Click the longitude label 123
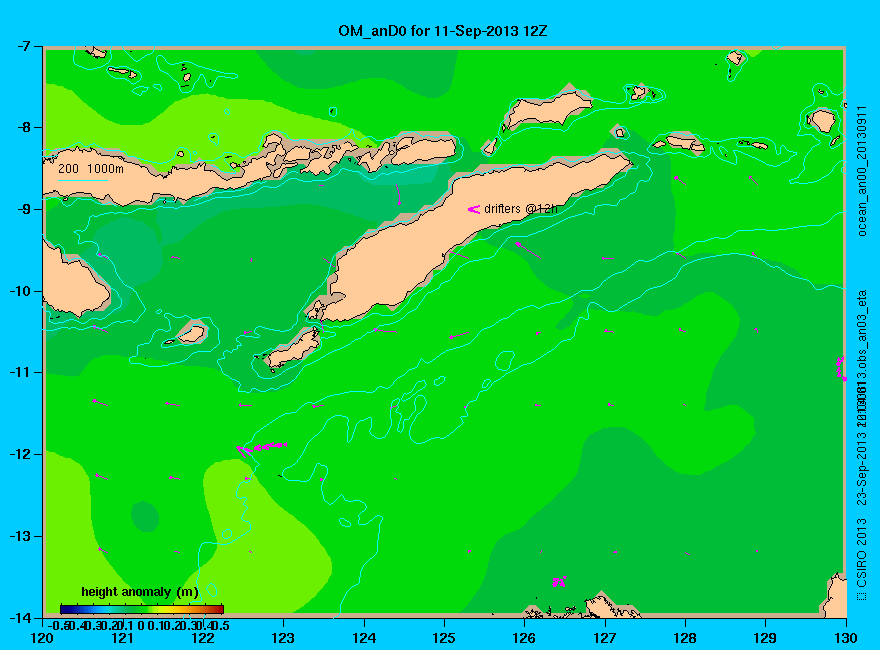 coord(283,638)
